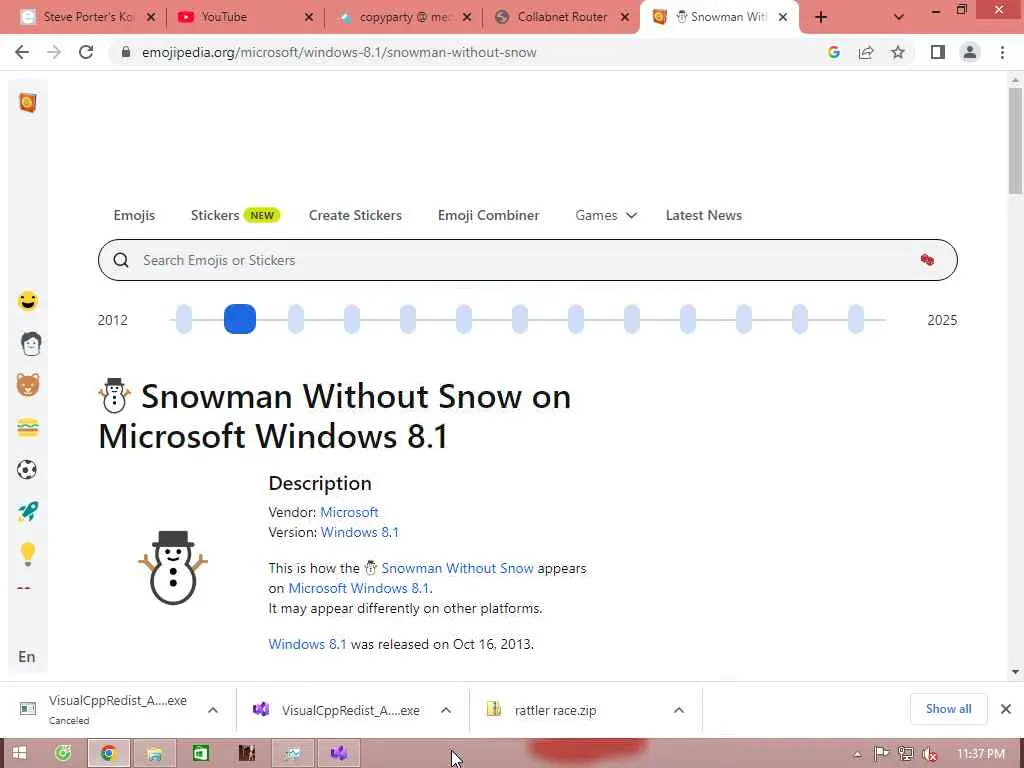Click Show all downloads
Screen dimensions: 1024x768
(x=948, y=709)
